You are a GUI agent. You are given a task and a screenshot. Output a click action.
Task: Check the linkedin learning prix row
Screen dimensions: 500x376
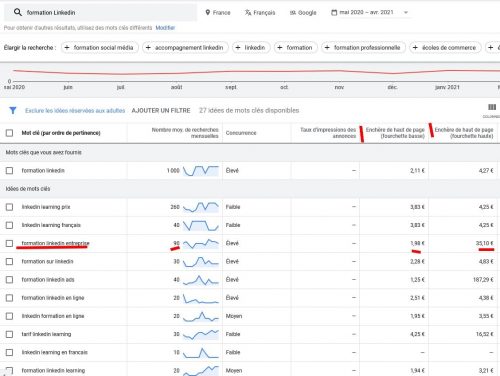point(9,207)
